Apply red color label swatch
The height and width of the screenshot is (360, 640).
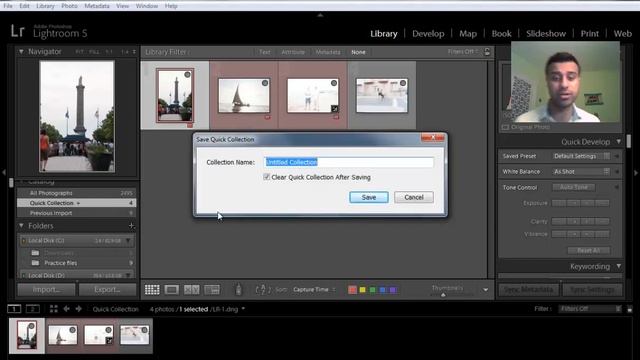(352, 290)
